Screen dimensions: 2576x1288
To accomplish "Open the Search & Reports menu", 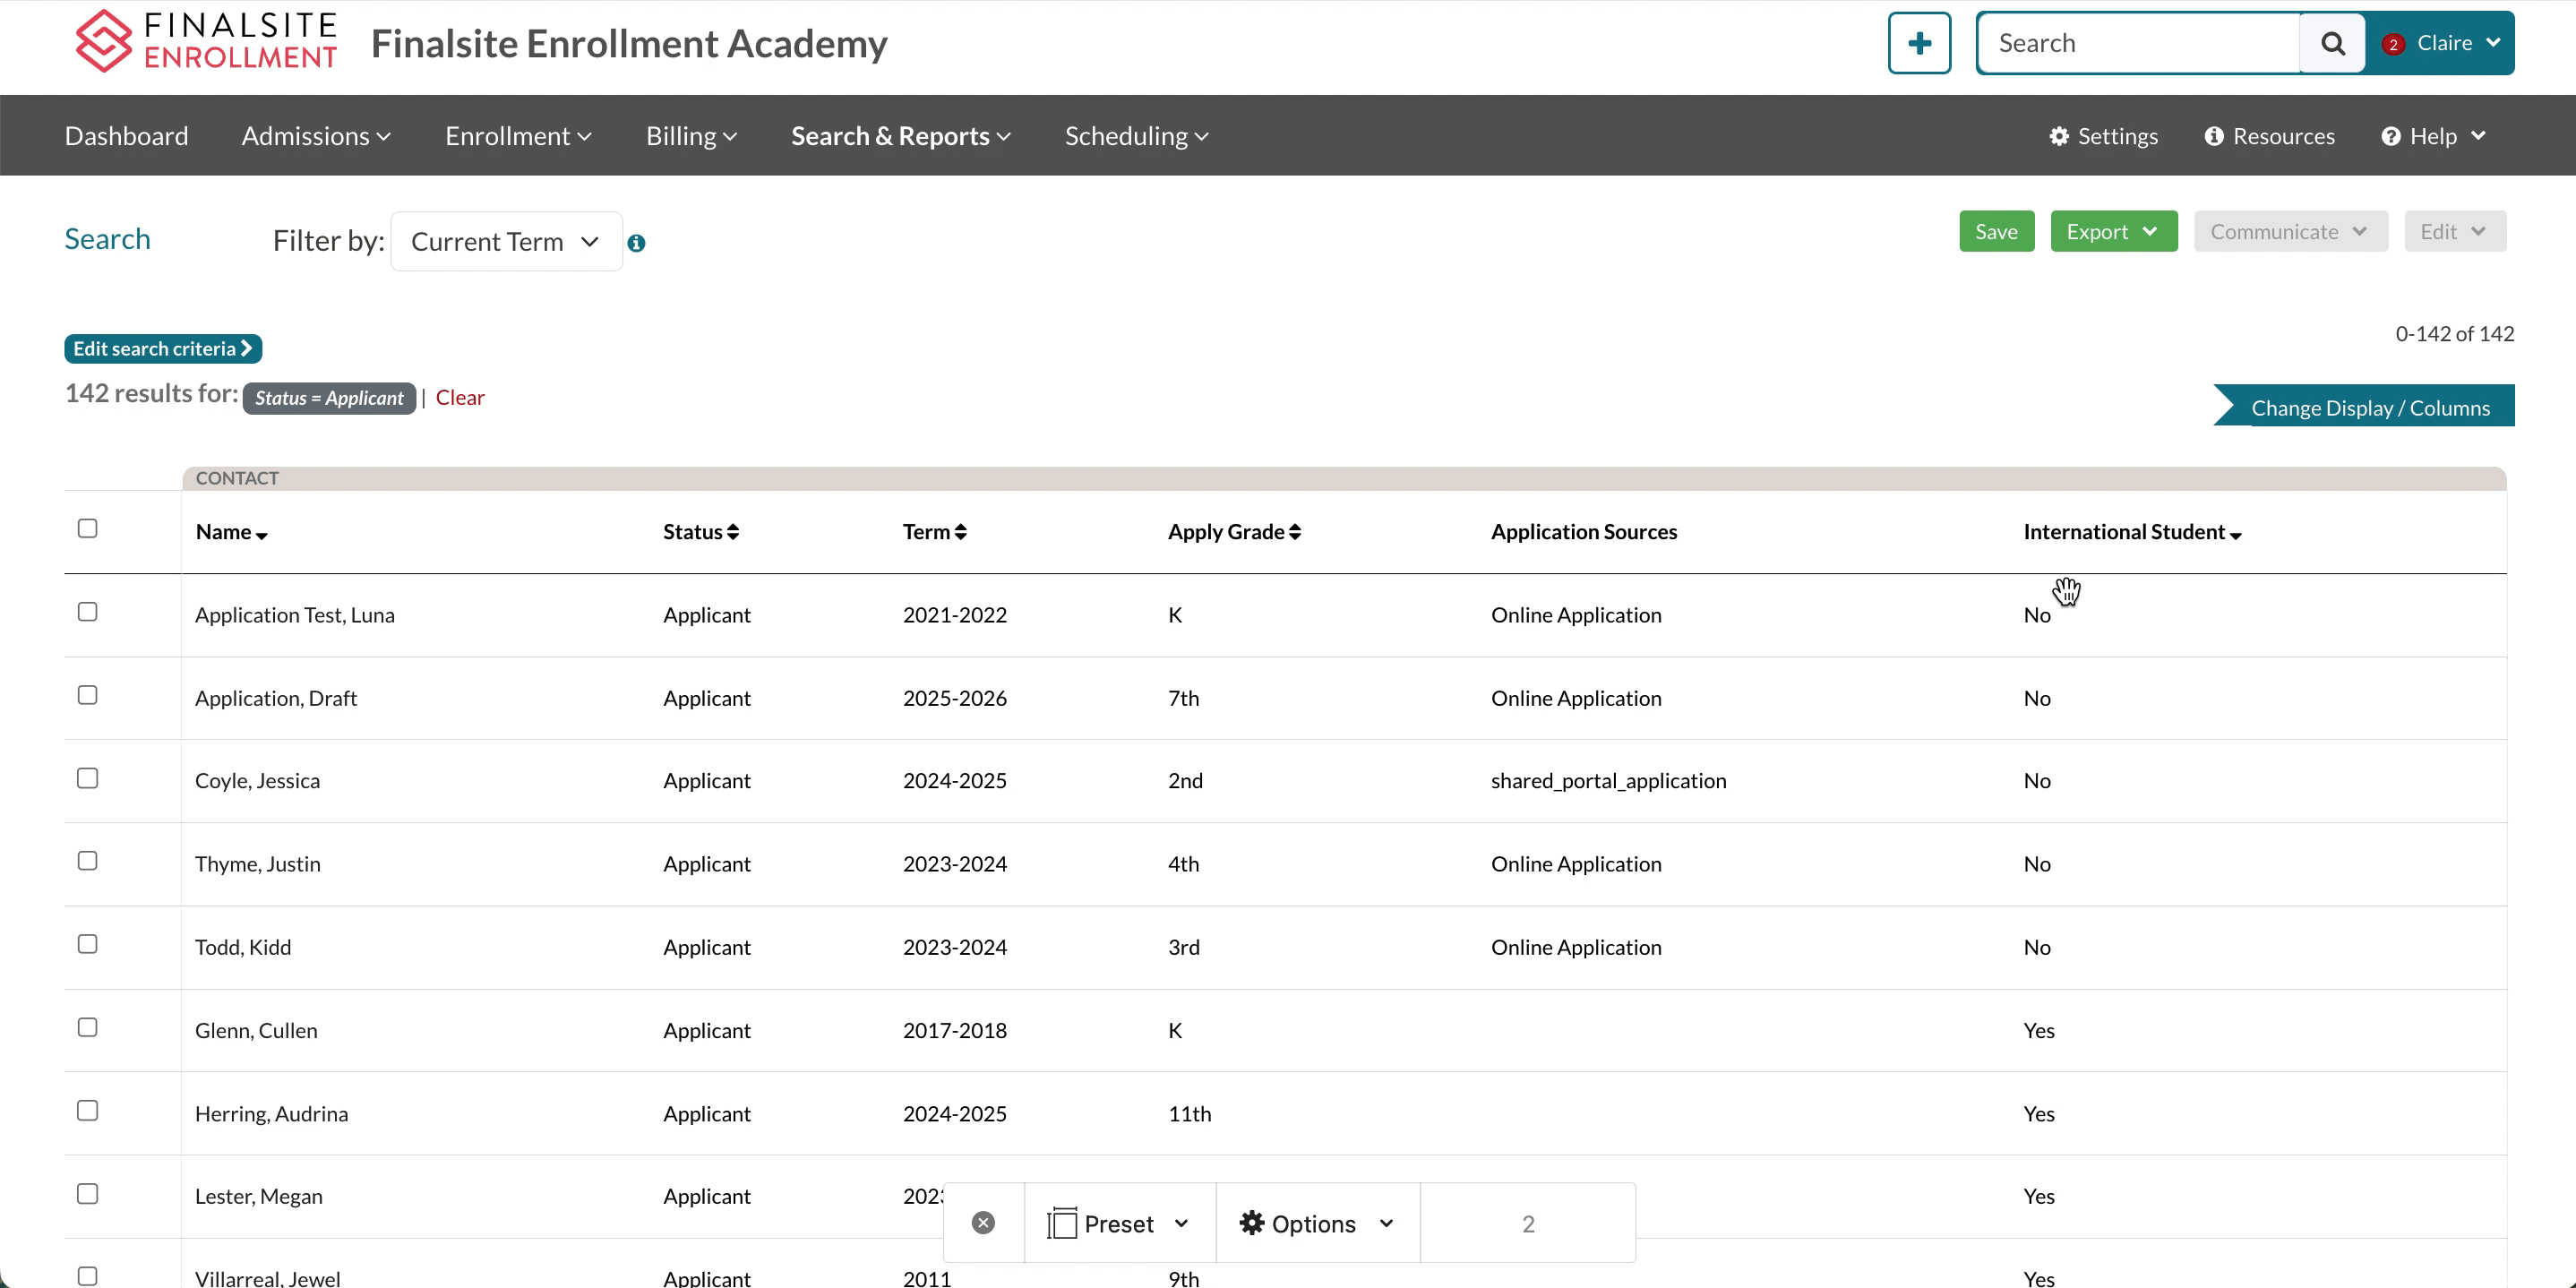I will (900, 134).
